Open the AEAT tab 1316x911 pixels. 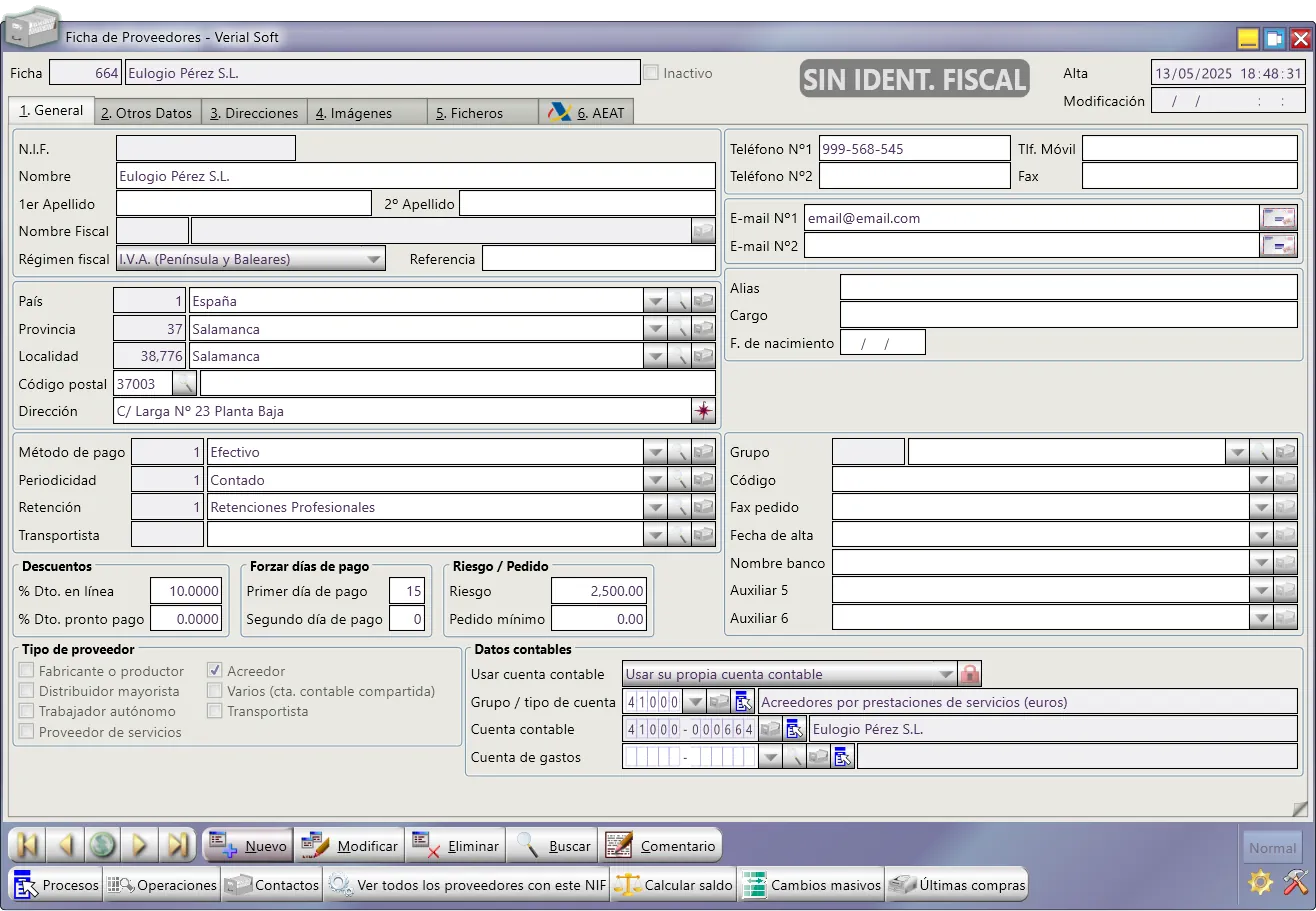[586, 113]
